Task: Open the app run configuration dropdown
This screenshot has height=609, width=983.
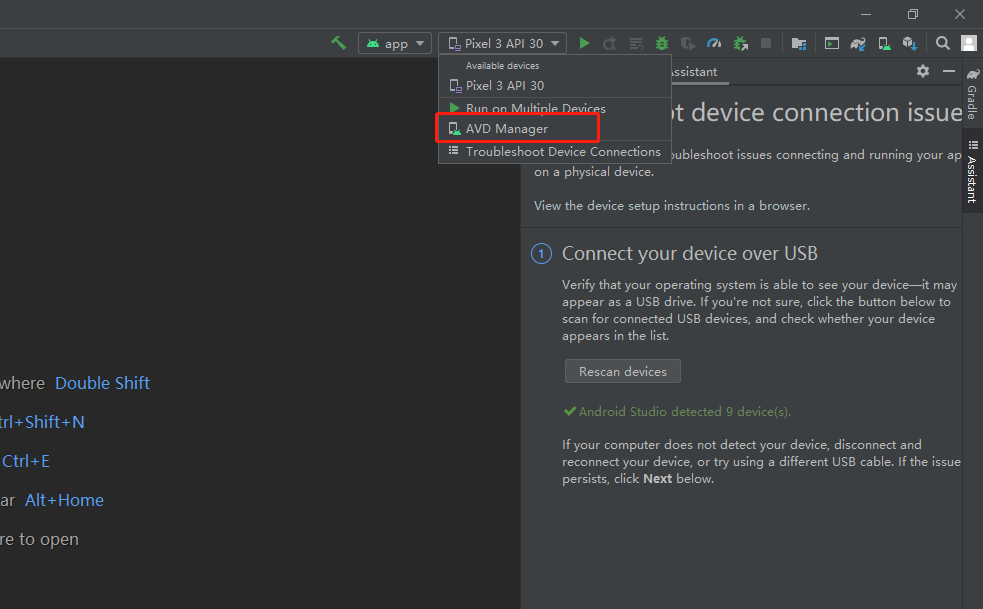Action: (394, 43)
